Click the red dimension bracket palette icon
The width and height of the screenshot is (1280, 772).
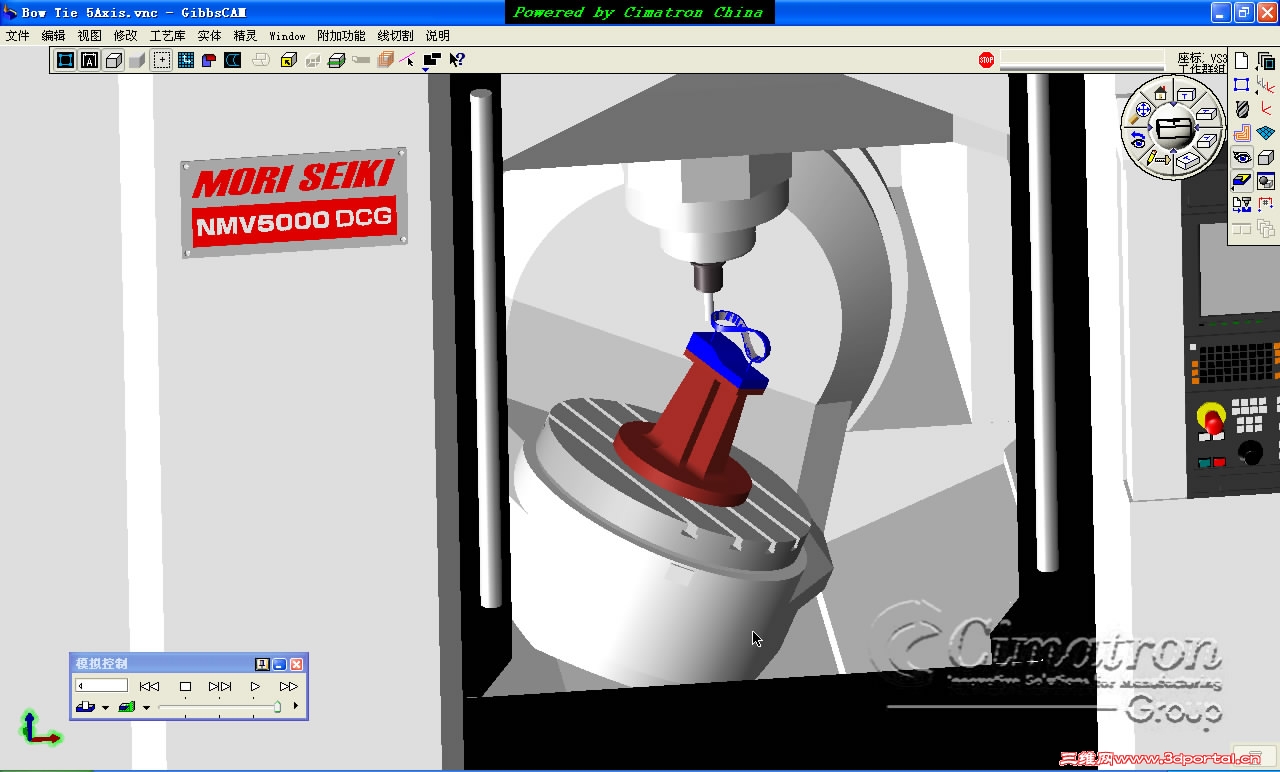tap(1266, 205)
